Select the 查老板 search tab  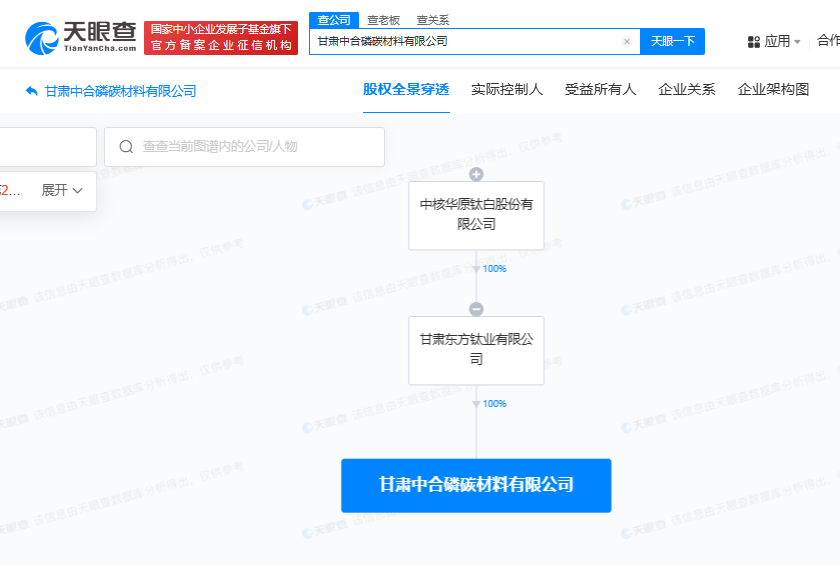pos(384,20)
